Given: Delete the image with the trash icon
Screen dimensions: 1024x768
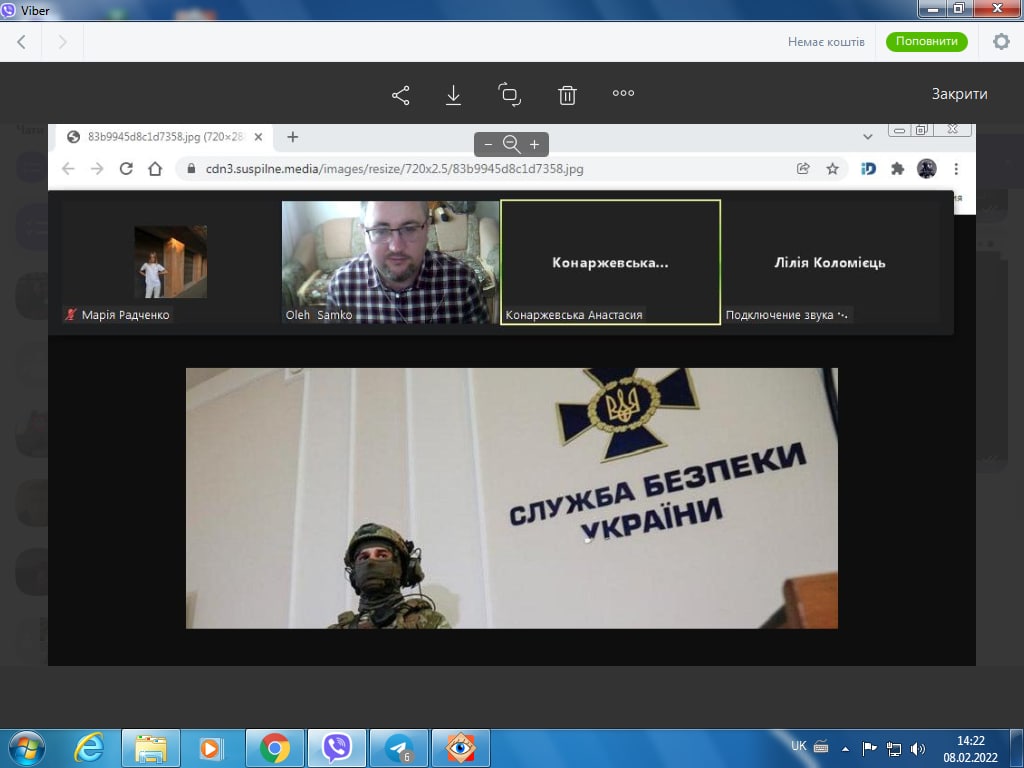Looking at the screenshot, I should coord(567,95).
